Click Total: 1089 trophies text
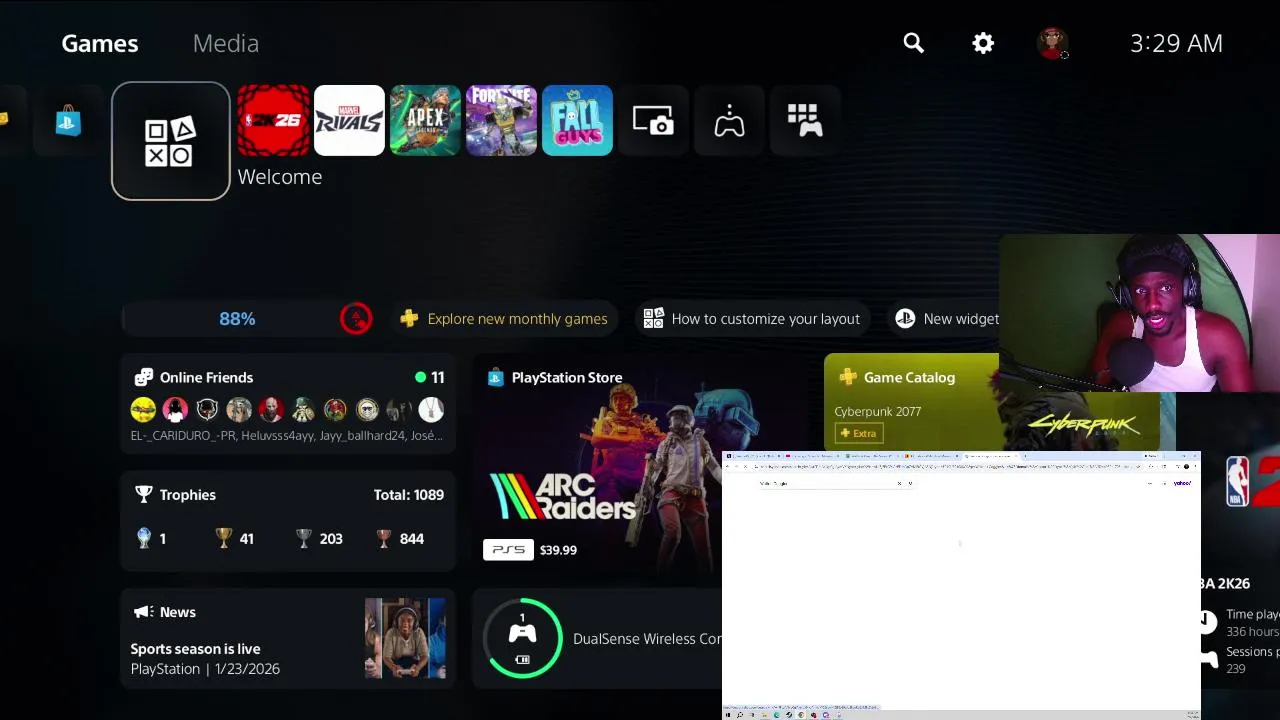The width and height of the screenshot is (1280, 720). pyautogui.click(x=408, y=495)
